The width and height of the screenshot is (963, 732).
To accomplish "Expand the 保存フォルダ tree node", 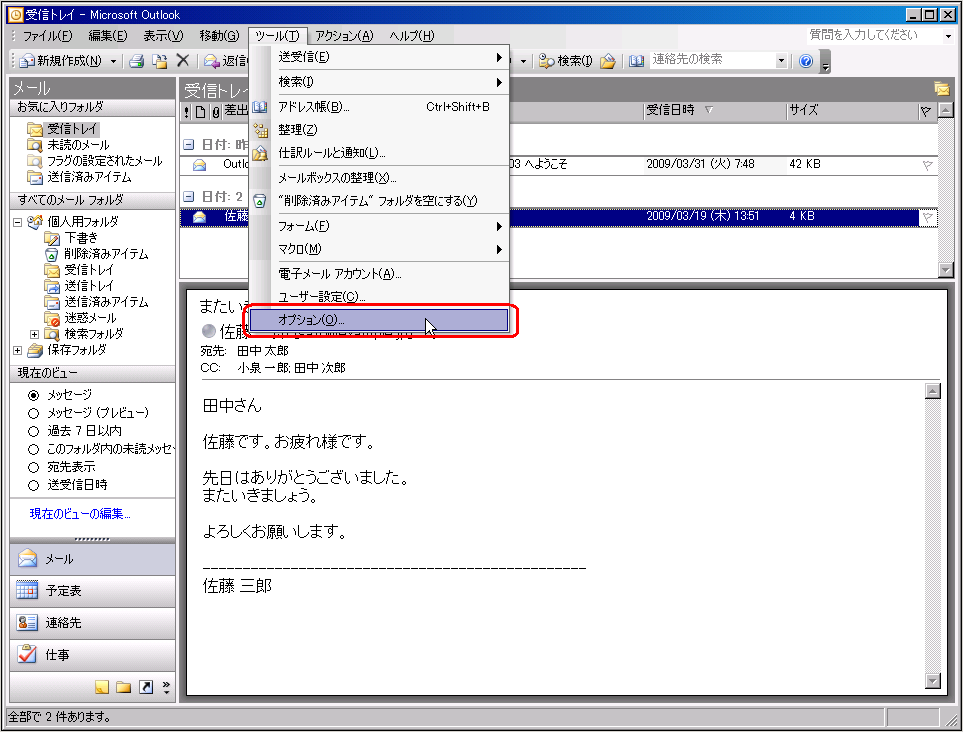I will 18,351.
